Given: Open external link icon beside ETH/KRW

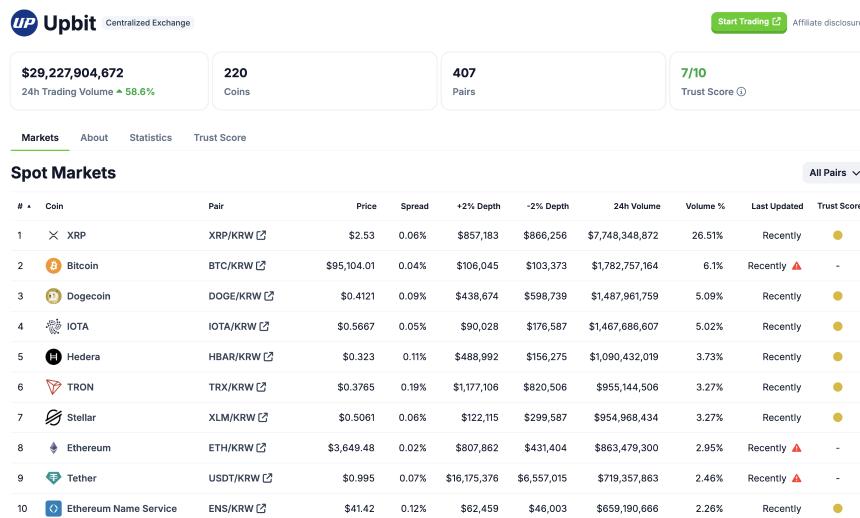Looking at the screenshot, I should pyautogui.click(x=261, y=447).
